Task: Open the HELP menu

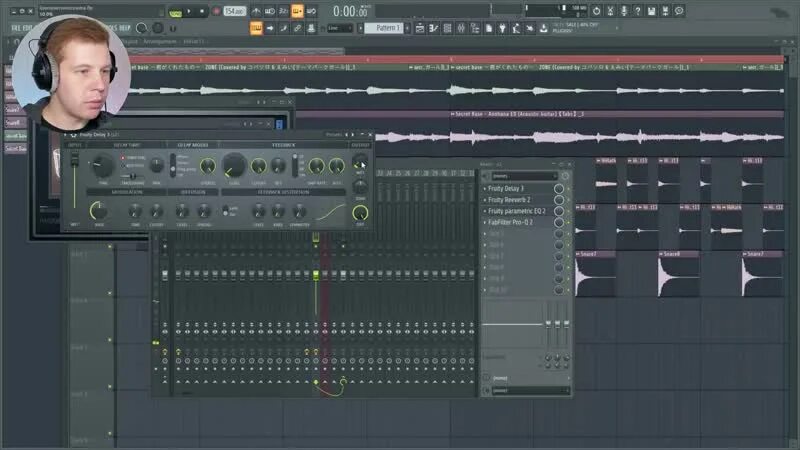Action: tap(125, 28)
